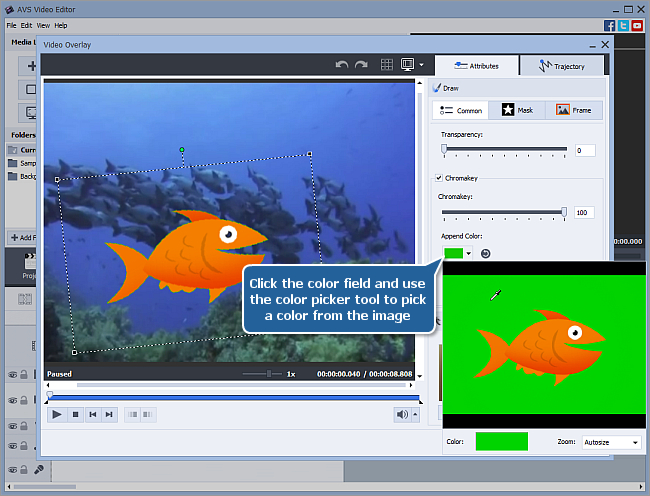
Task: Click the Stop button
Action: click(75, 414)
